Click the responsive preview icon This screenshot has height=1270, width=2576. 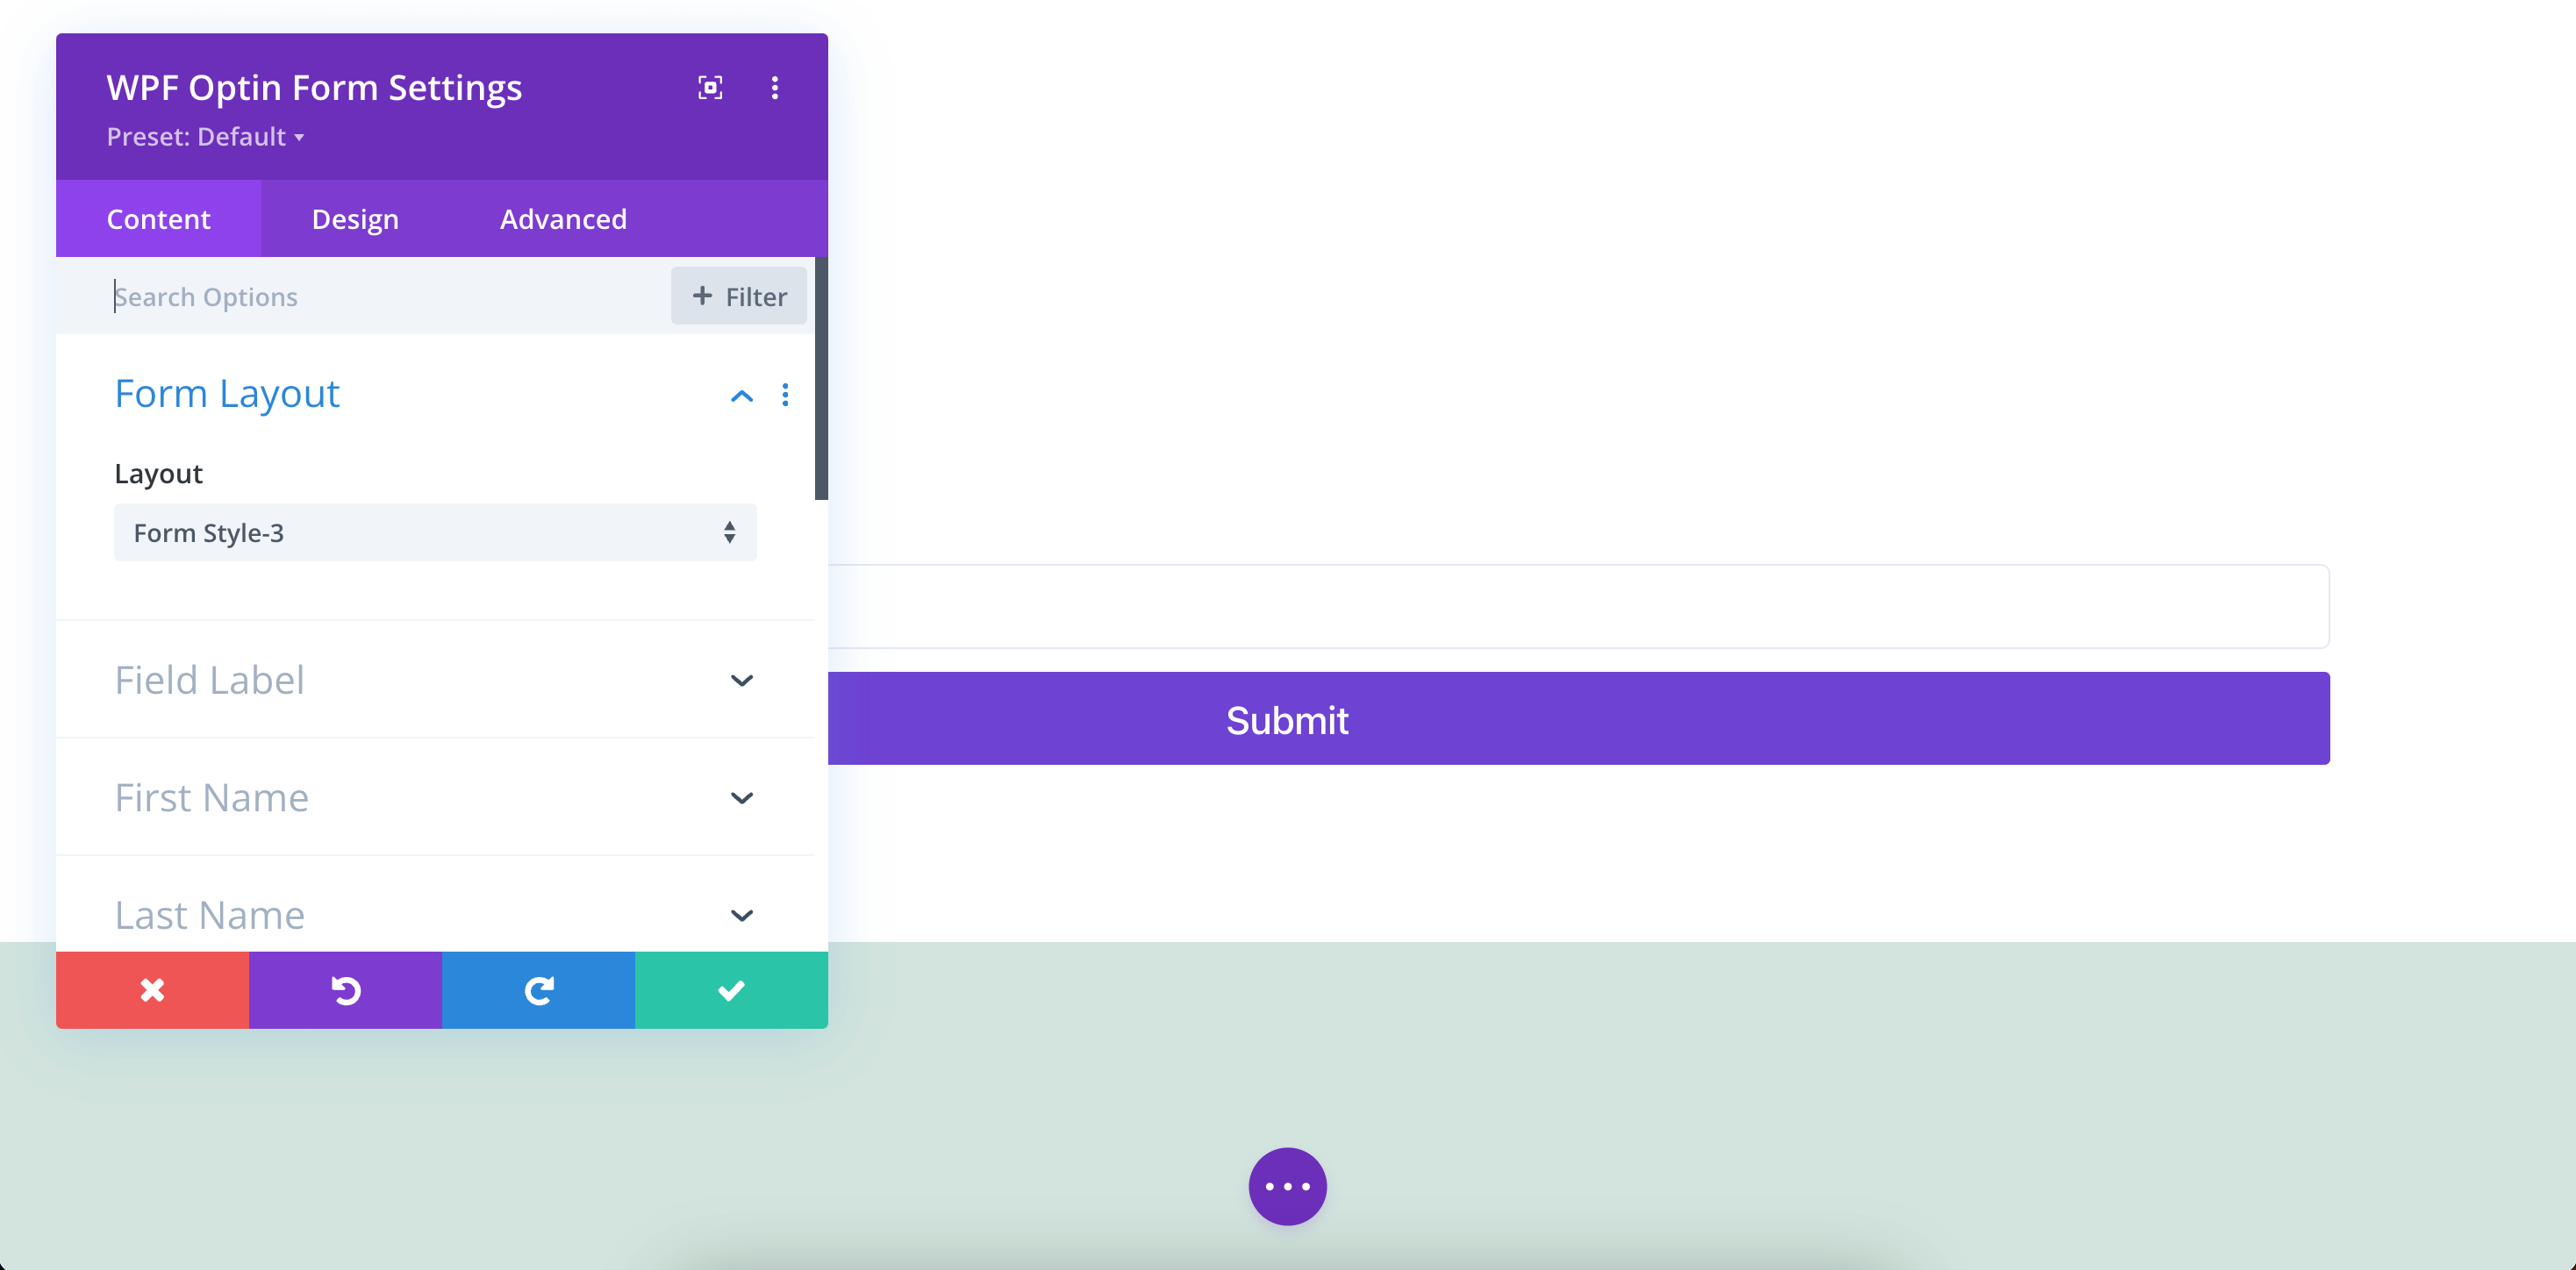pyautogui.click(x=710, y=87)
